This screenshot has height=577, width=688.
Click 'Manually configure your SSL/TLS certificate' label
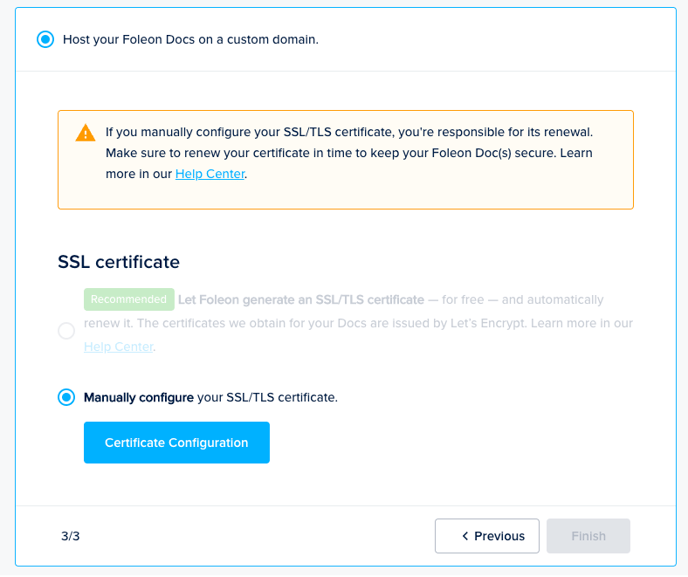211,397
